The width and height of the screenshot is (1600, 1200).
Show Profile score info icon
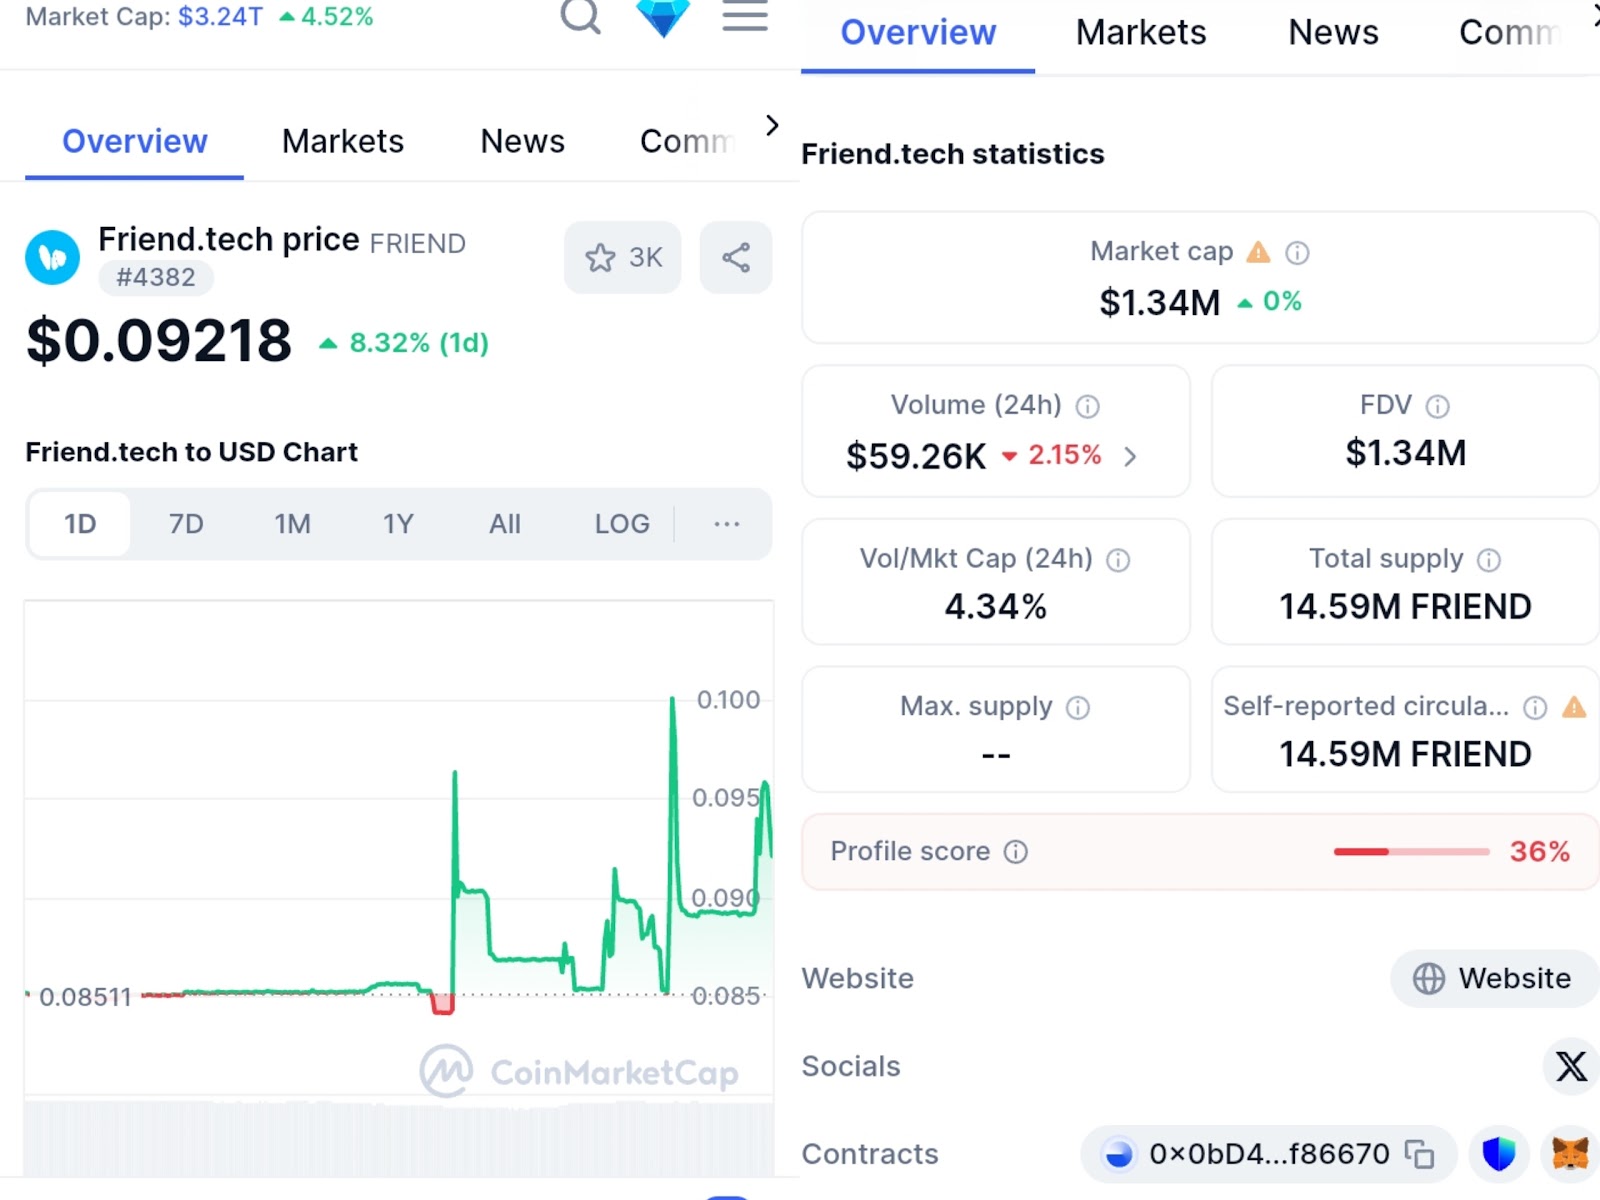(1016, 852)
